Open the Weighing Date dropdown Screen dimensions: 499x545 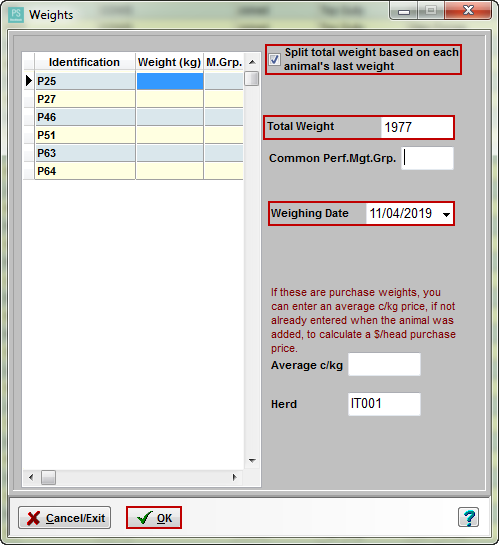click(x=447, y=214)
